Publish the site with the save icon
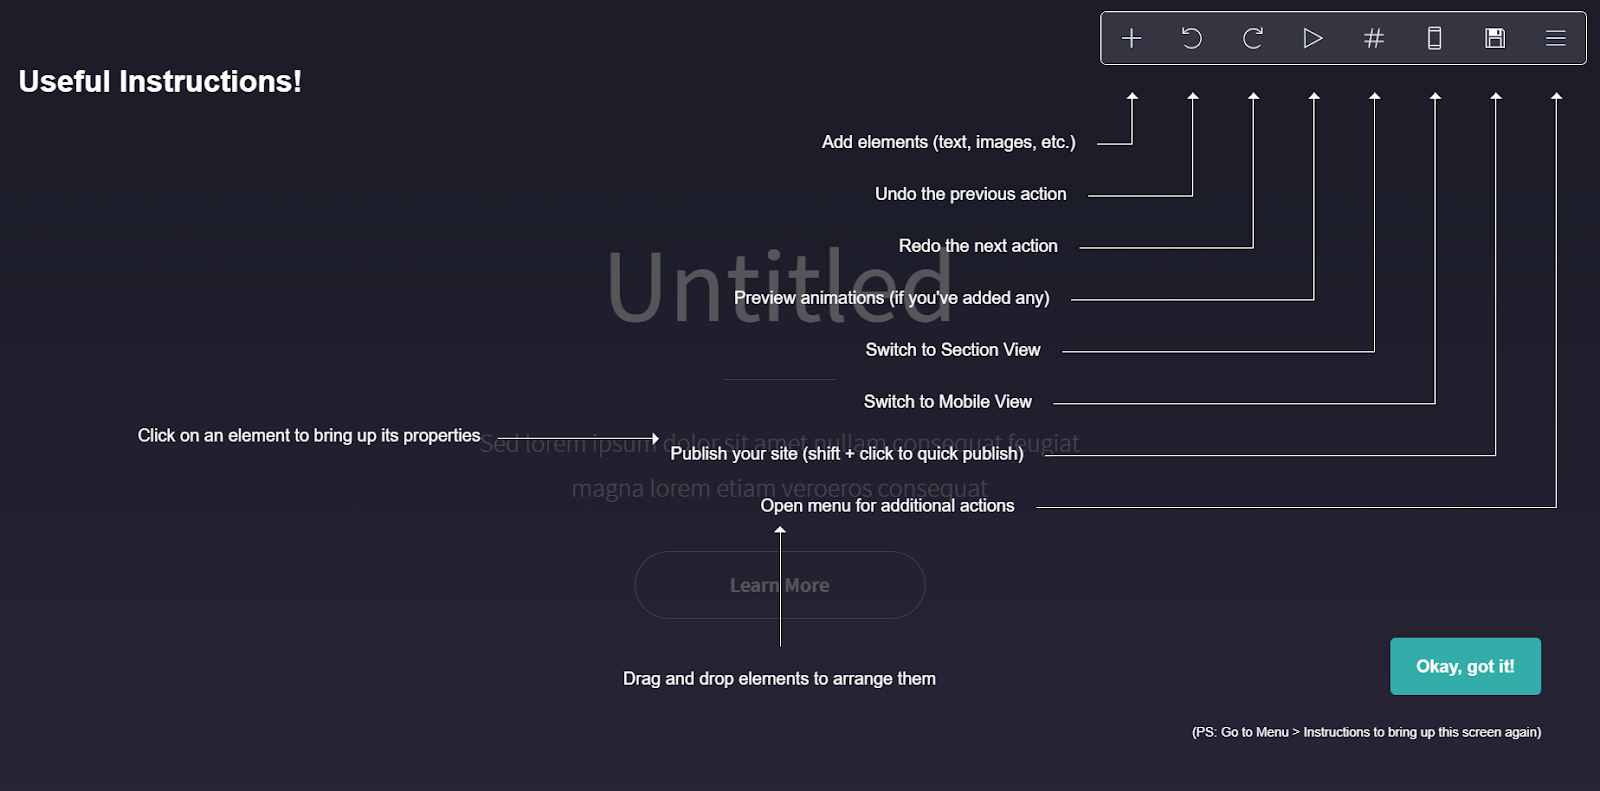The height and width of the screenshot is (791, 1600). 1495,38
